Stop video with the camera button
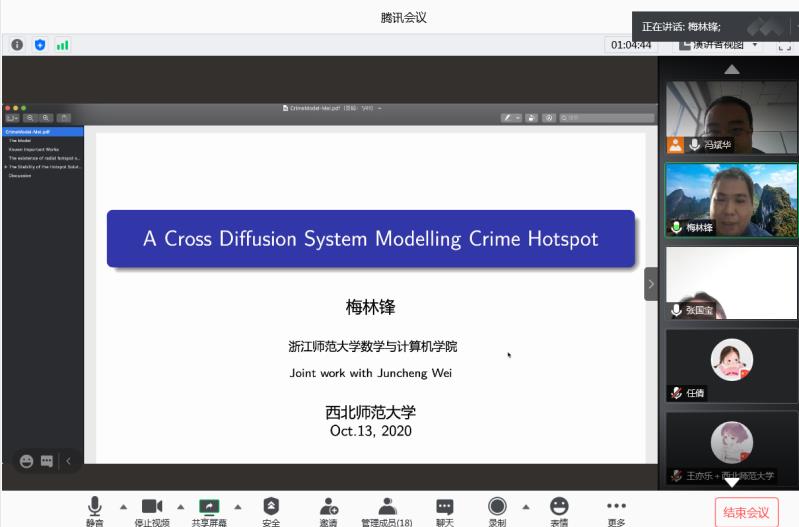Image resolution: width=799 pixels, height=527 pixels. (x=152, y=509)
